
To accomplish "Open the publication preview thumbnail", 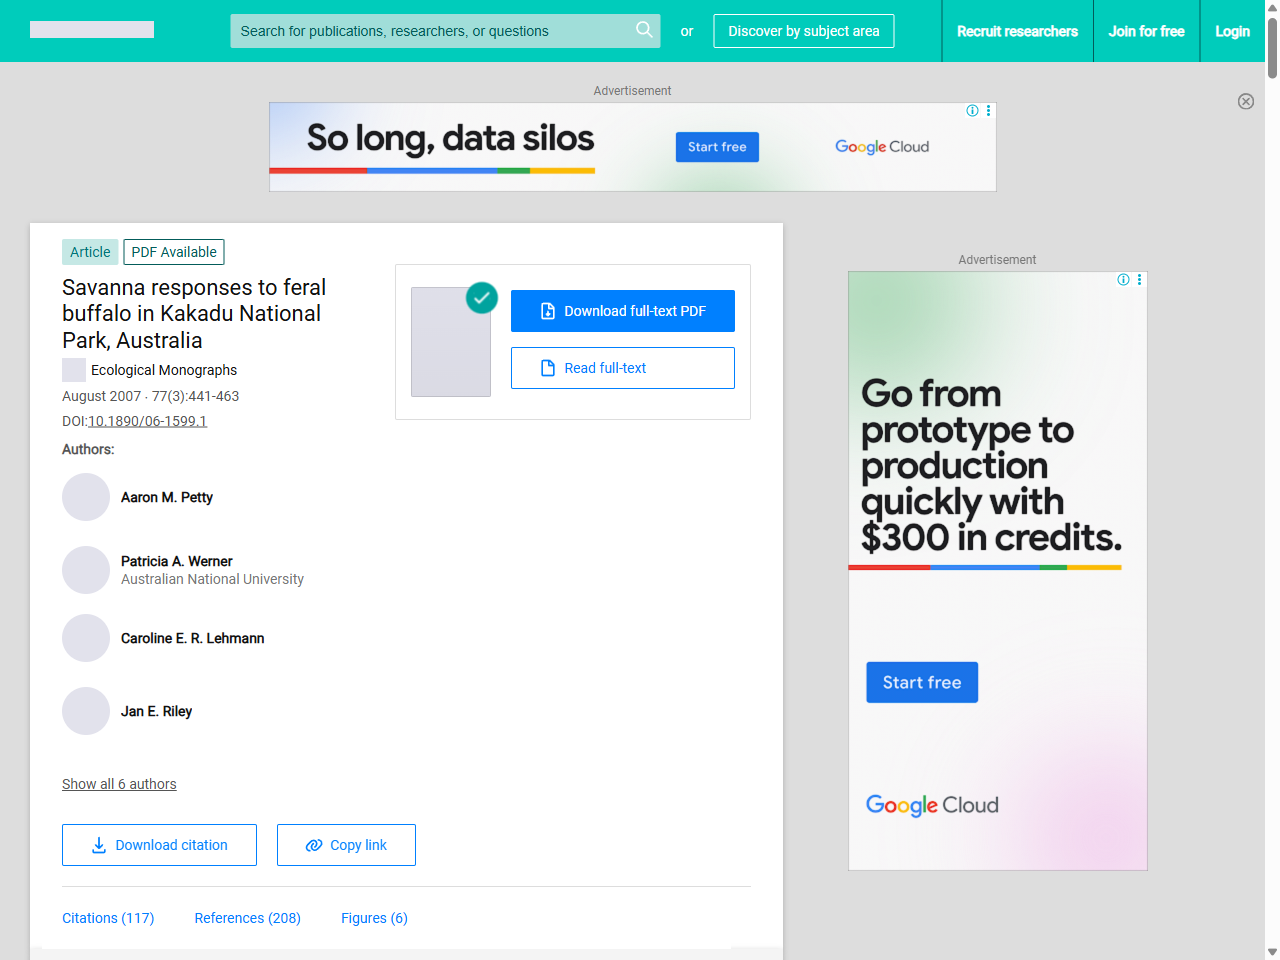I will pyautogui.click(x=451, y=342).
